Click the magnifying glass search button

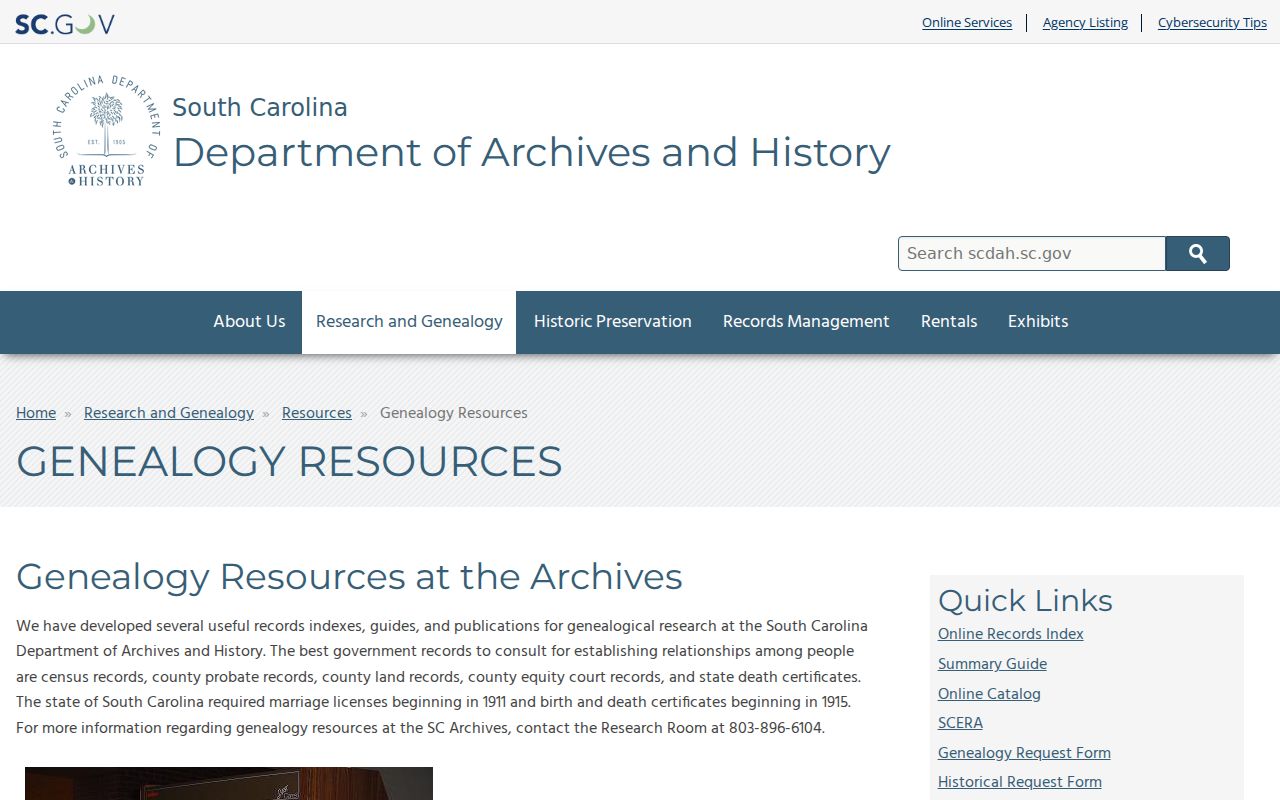pyautogui.click(x=1198, y=254)
